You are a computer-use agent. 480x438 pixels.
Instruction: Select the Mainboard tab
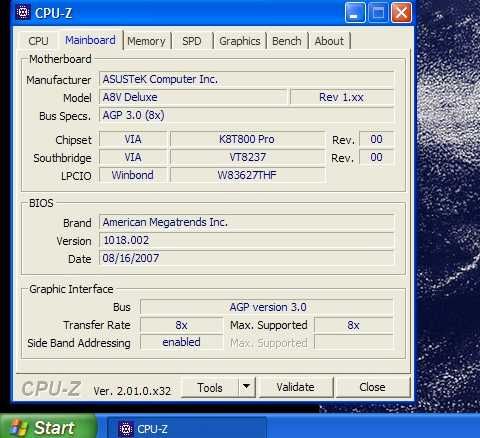coord(90,40)
